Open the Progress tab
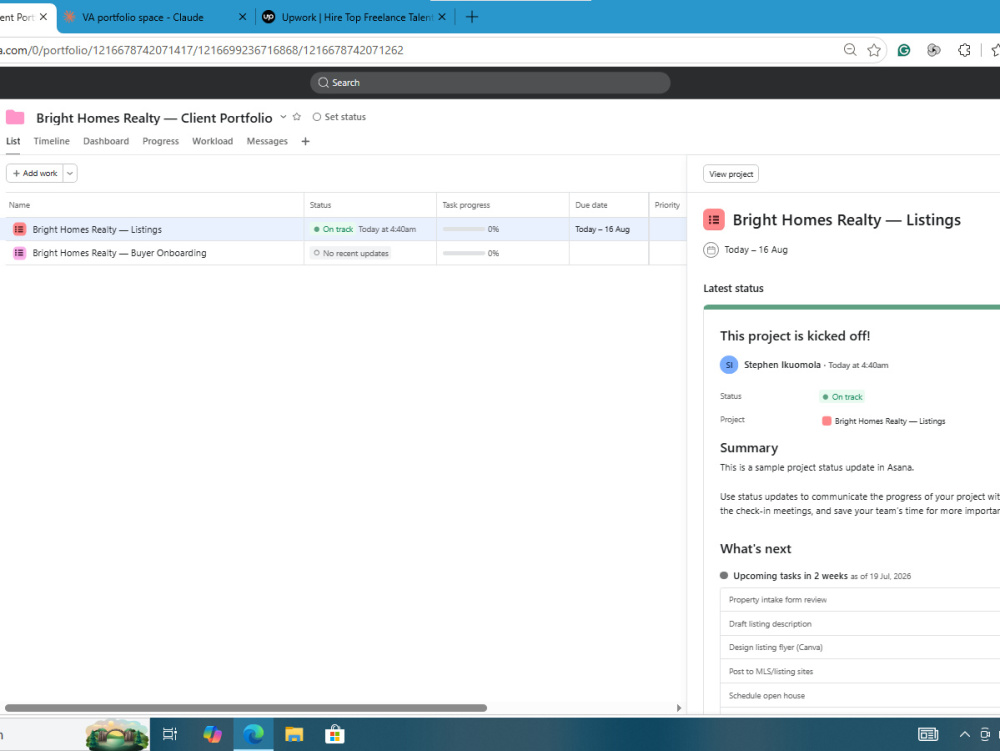This screenshot has height=751, width=1000. tap(161, 141)
